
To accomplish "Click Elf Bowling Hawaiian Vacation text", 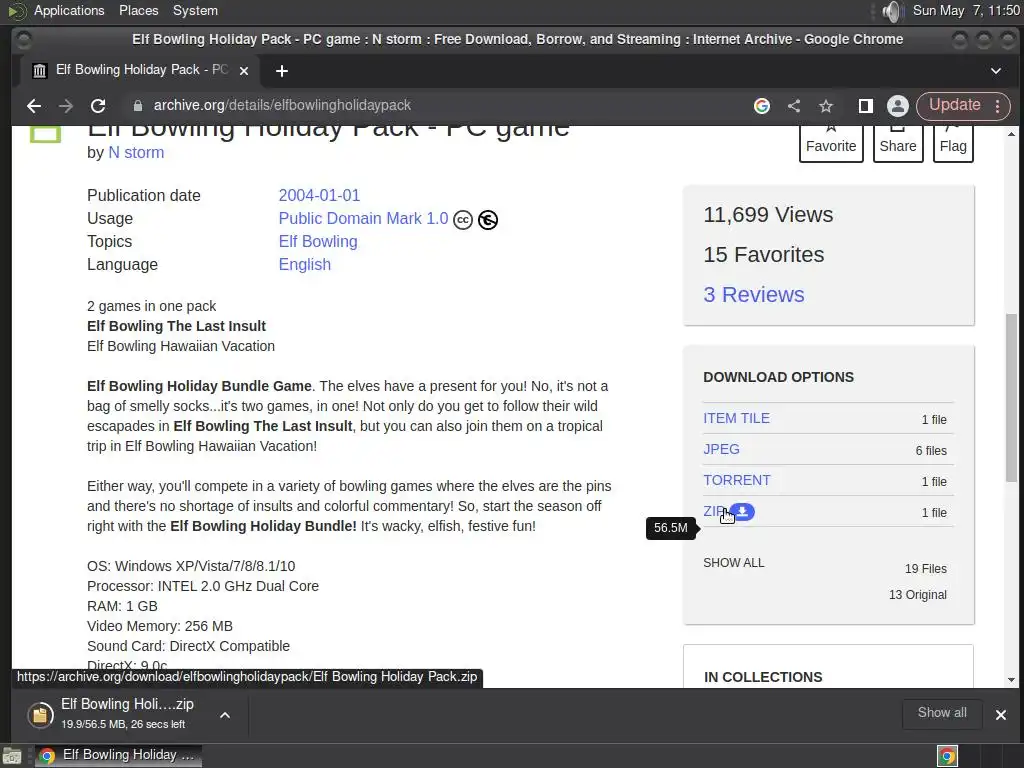I will [181, 346].
